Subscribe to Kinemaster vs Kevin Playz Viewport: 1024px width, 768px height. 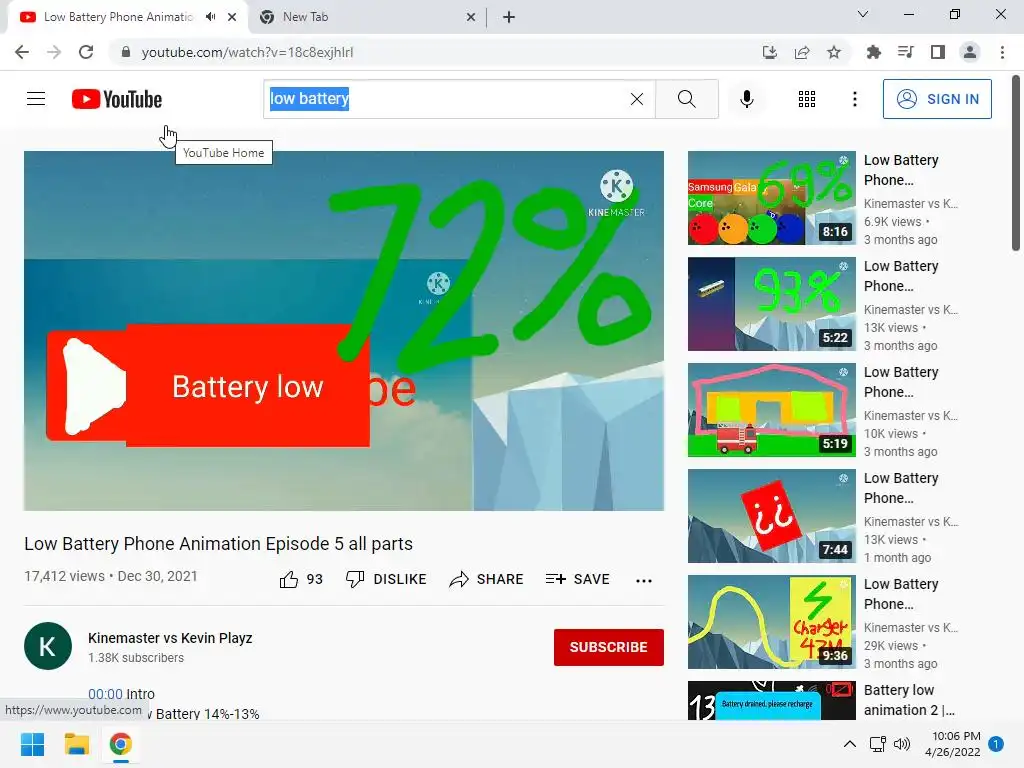pyautogui.click(x=609, y=647)
